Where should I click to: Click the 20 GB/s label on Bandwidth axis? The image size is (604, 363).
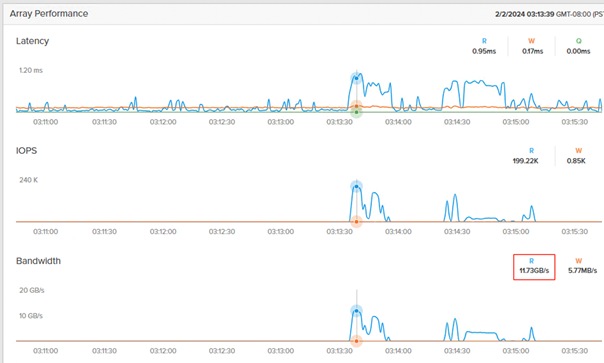click(32, 290)
